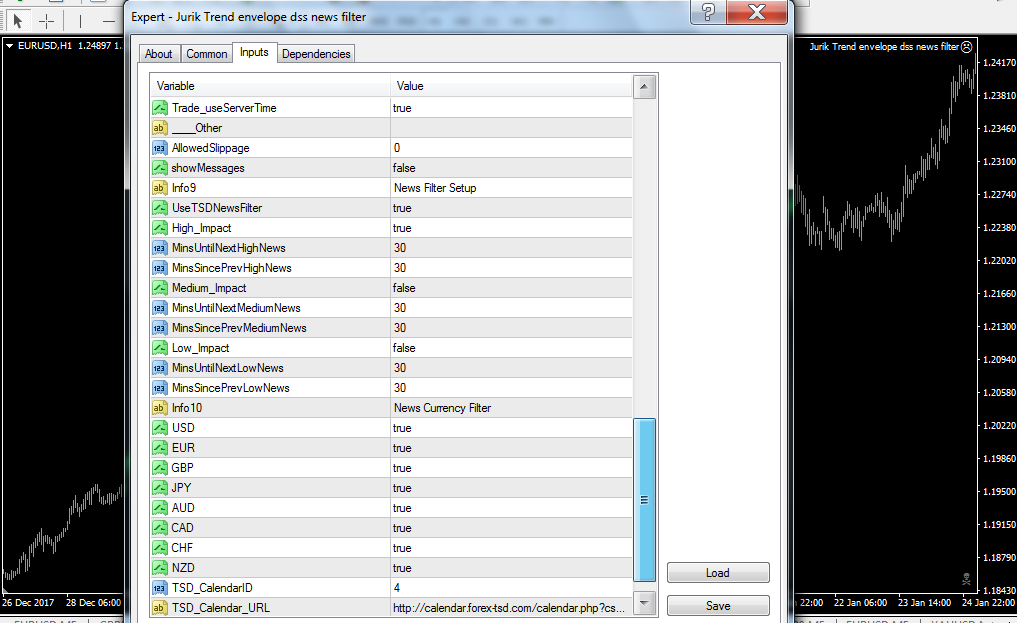This screenshot has width=1017, height=623.
Task: Edit the USD value true
Action: (x=511, y=428)
